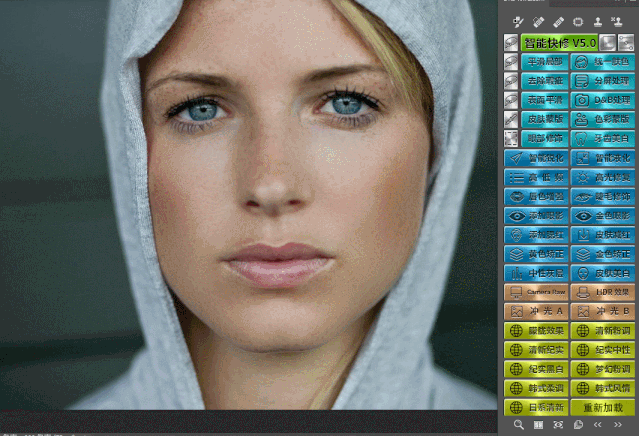The height and width of the screenshot is (436, 639).
Task: Create 皮肤蒙版 skin mask
Action: [x=544, y=119]
